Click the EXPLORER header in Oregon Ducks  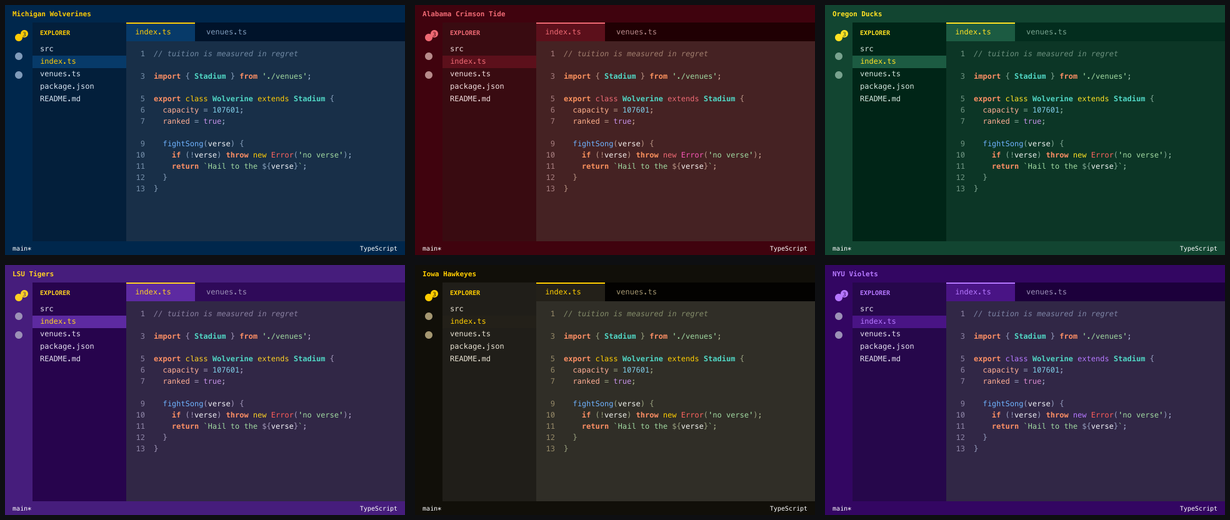pos(875,33)
